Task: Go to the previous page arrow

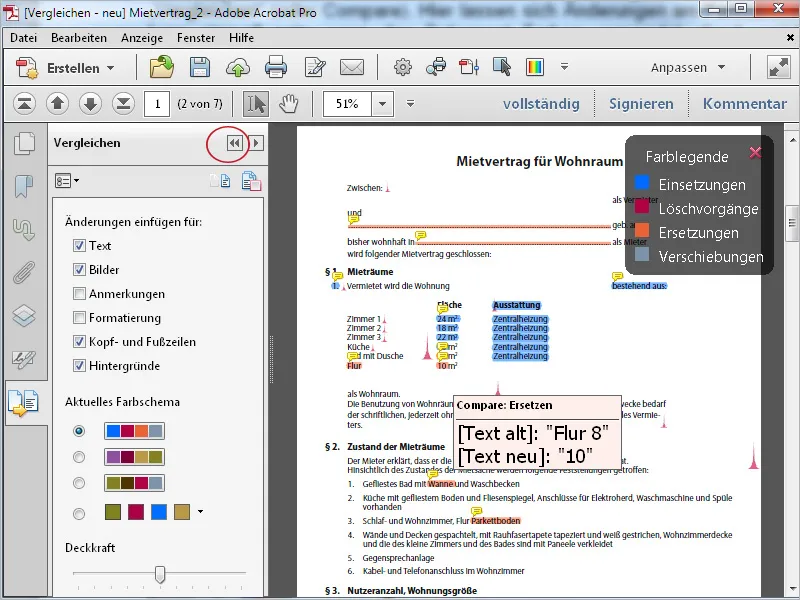Action: coord(57,104)
